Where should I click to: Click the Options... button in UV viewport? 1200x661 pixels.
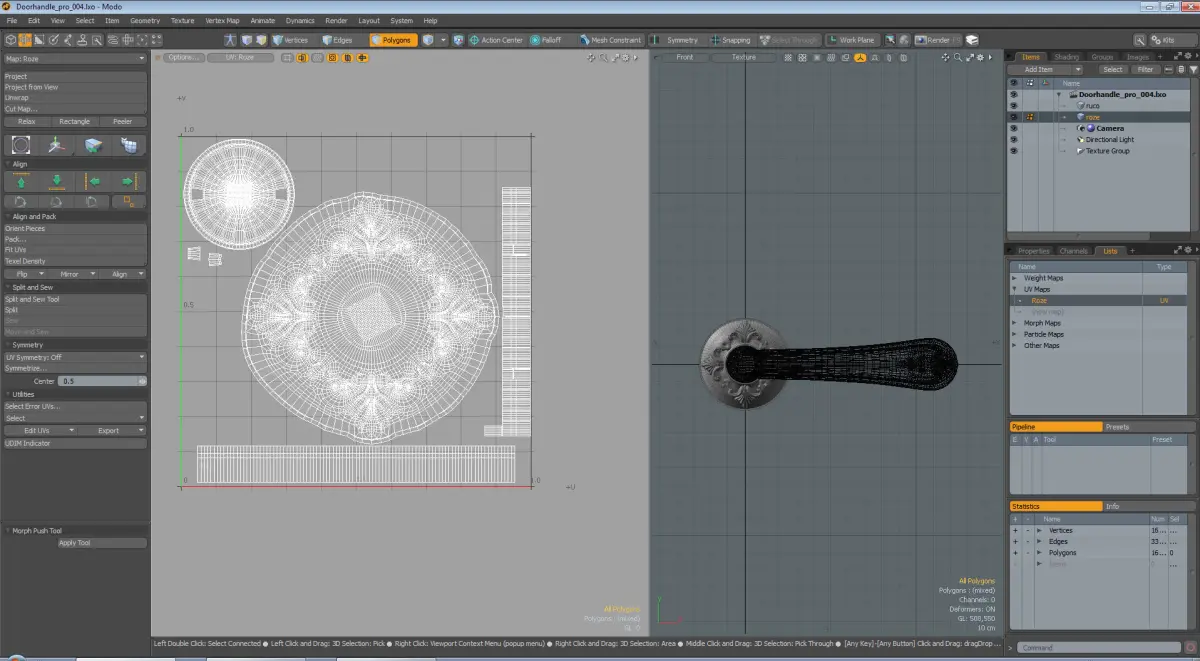(x=184, y=57)
